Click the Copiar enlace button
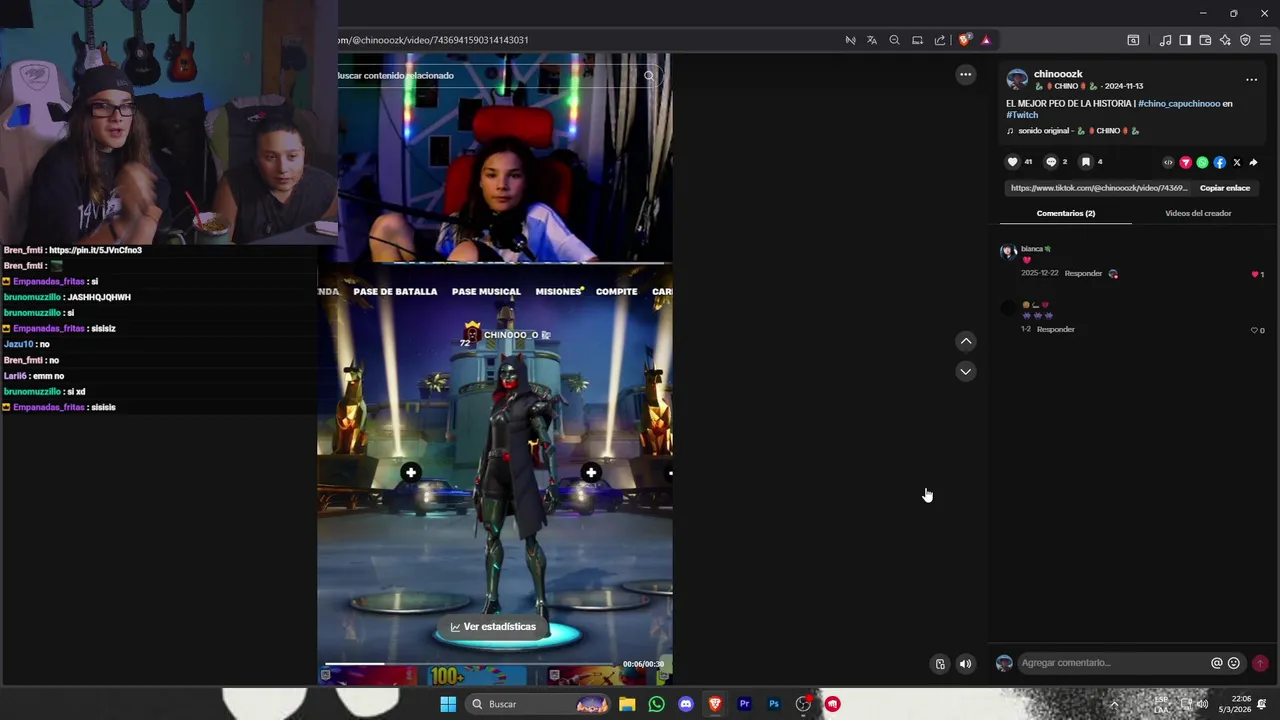This screenshot has width=1280, height=720. [1225, 188]
